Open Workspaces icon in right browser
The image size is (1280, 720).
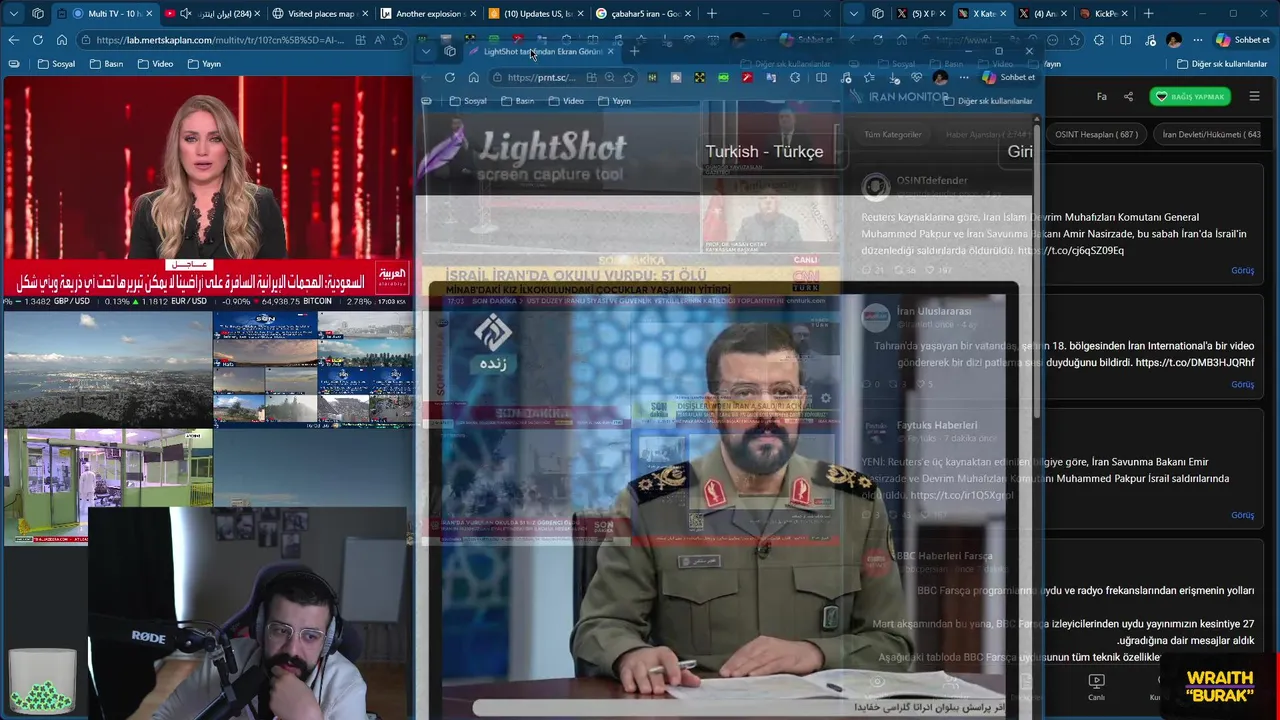click(878, 14)
